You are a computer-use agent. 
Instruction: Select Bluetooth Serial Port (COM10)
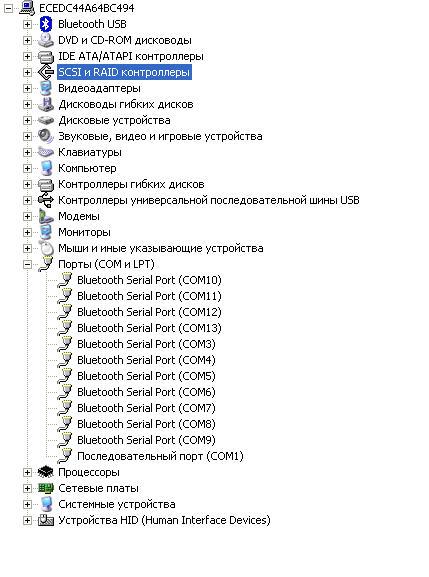[149, 280]
